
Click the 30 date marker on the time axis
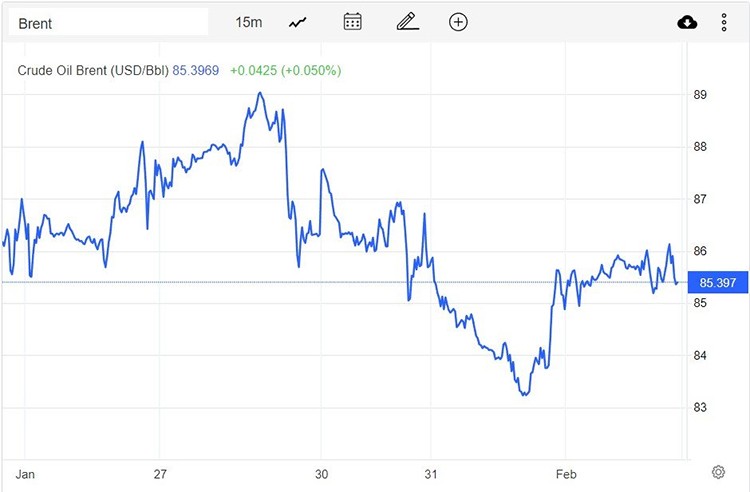pos(321,471)
